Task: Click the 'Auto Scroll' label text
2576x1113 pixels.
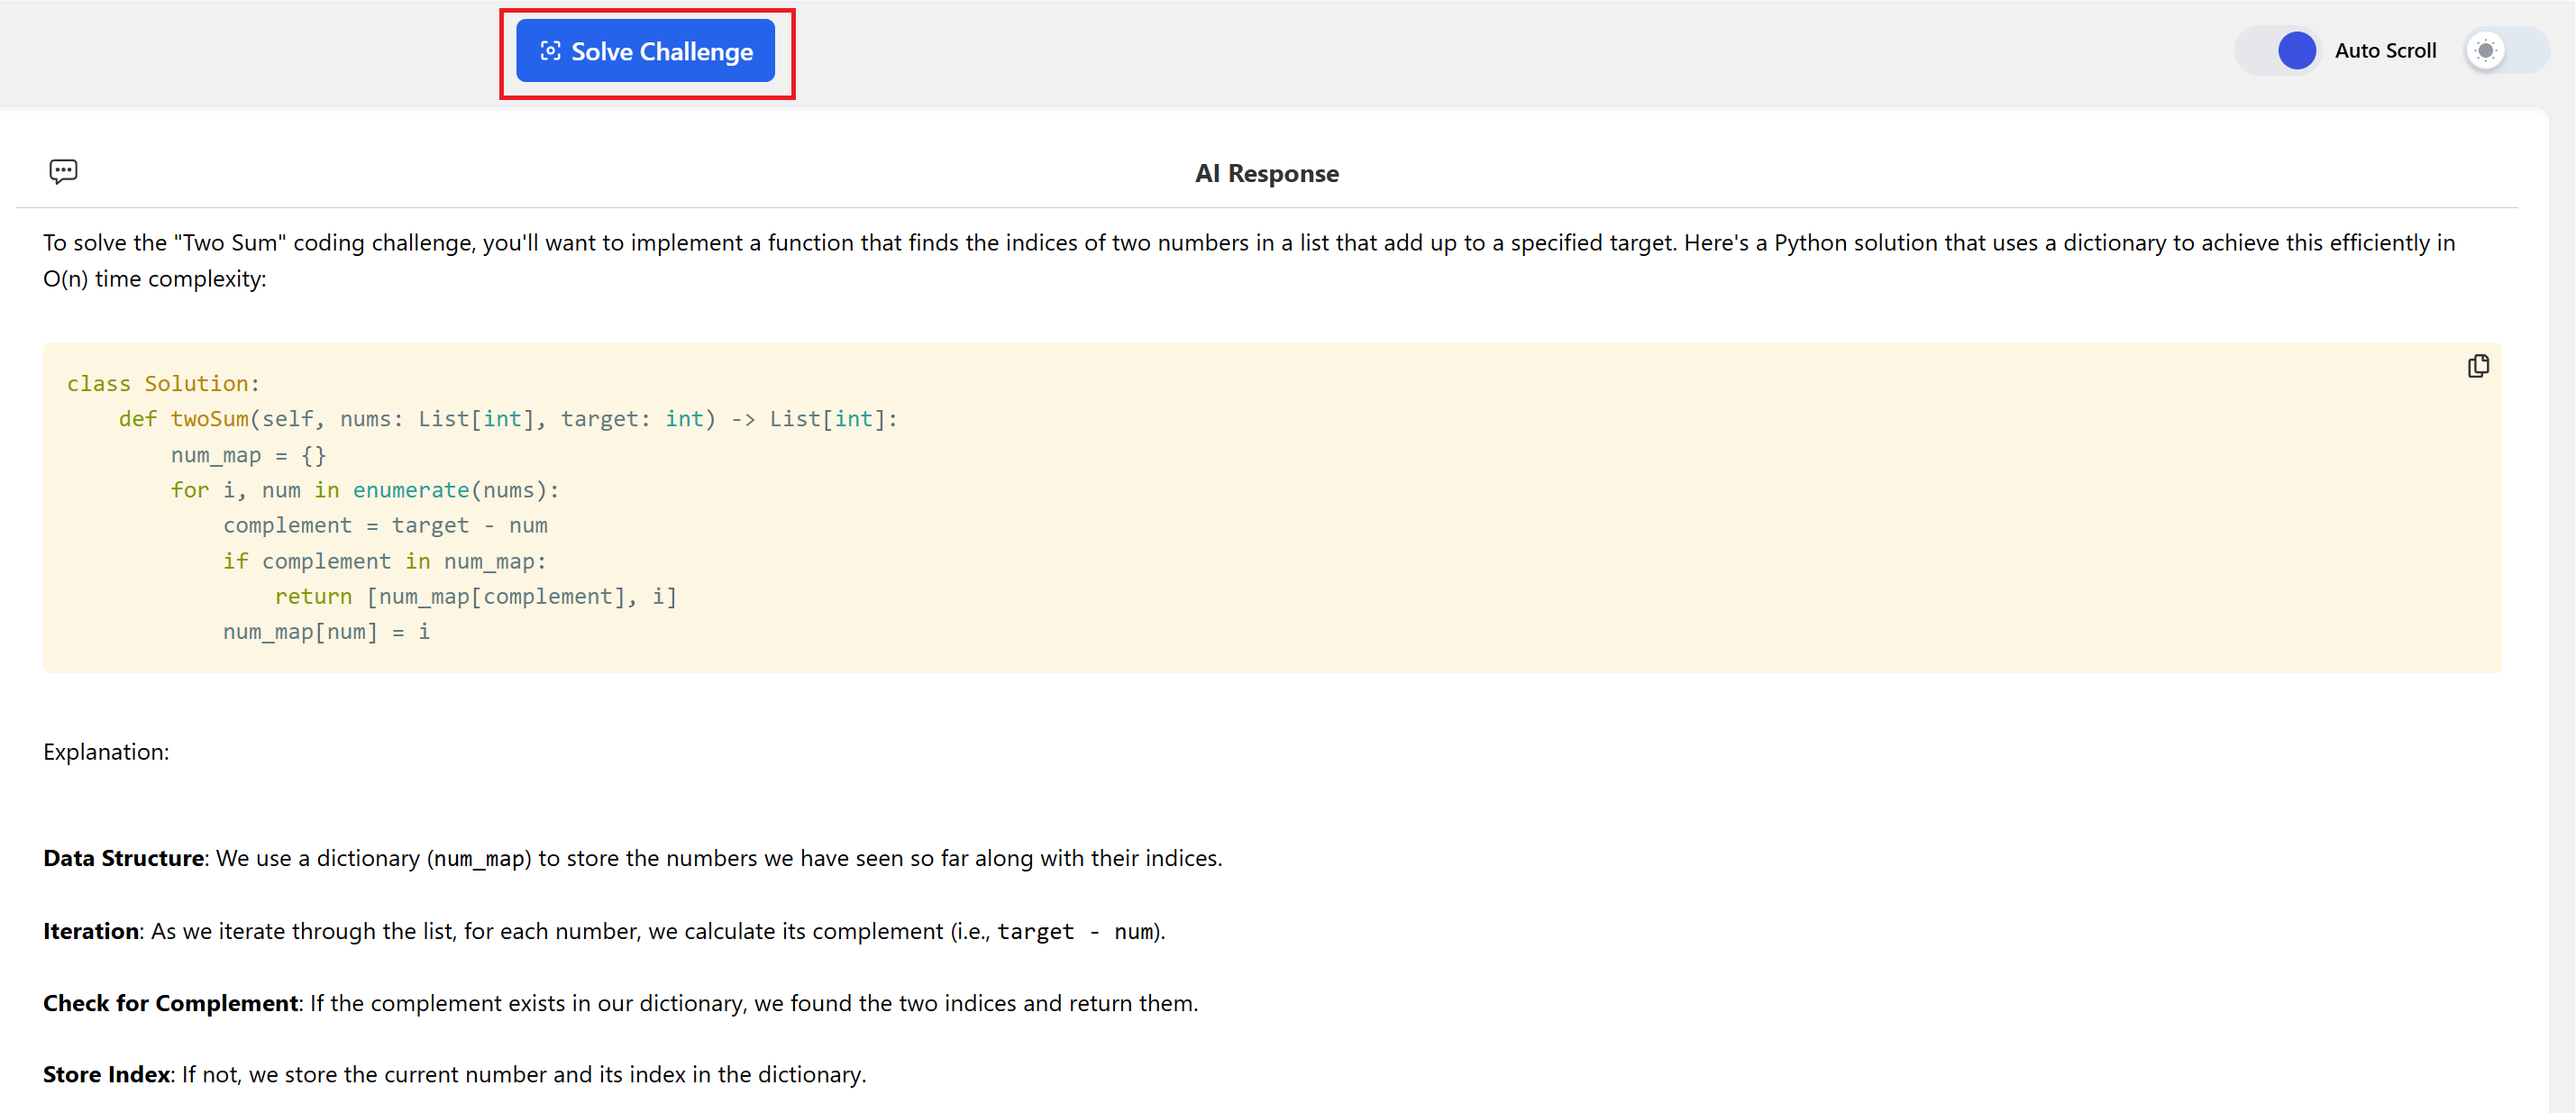Action: 2385,51
